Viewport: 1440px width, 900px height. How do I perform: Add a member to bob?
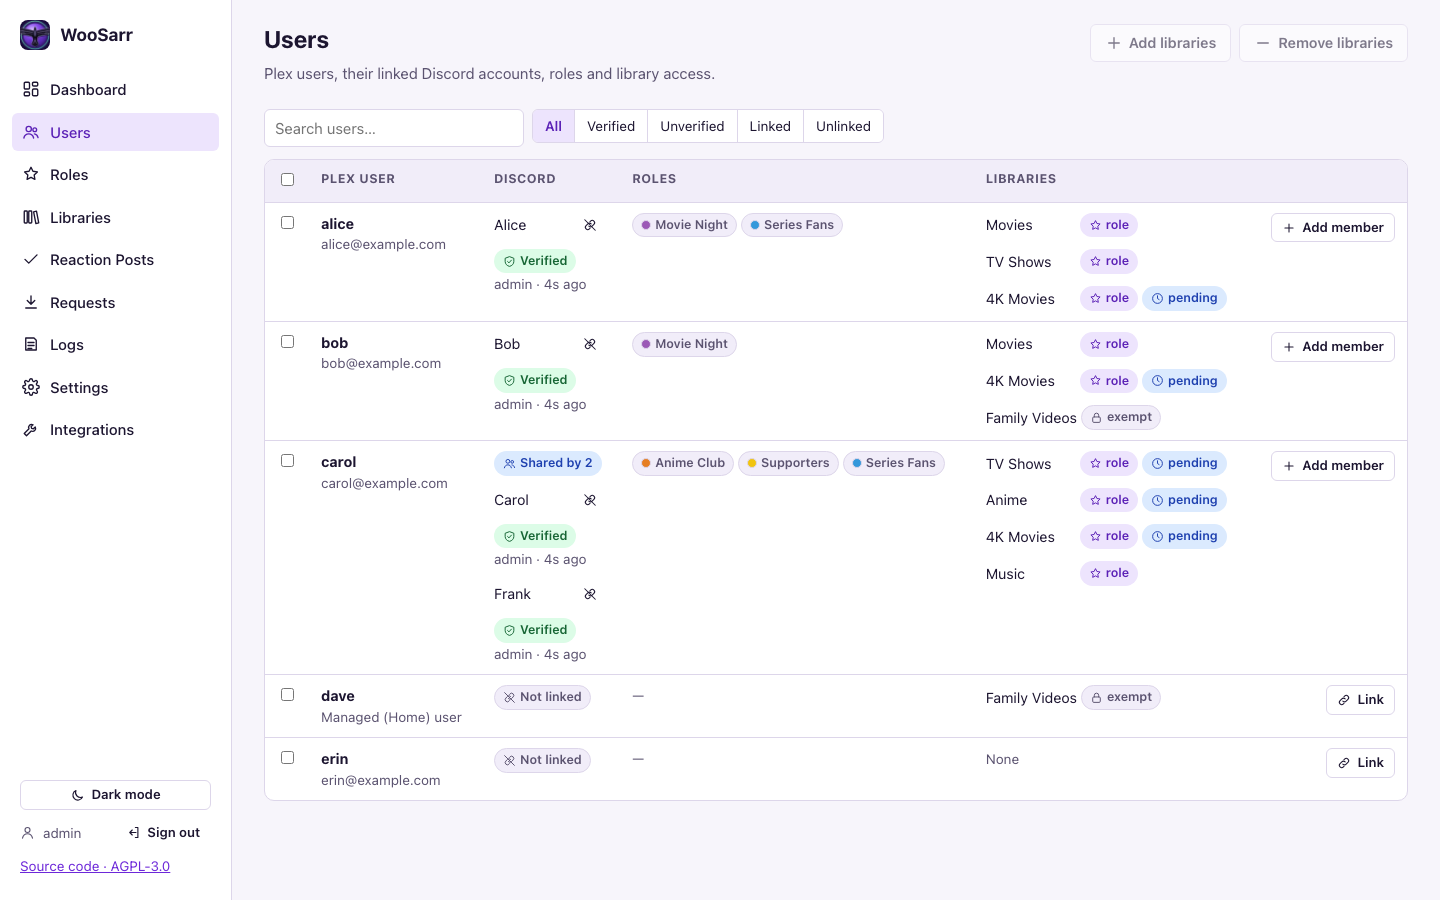coord(1333,347)
